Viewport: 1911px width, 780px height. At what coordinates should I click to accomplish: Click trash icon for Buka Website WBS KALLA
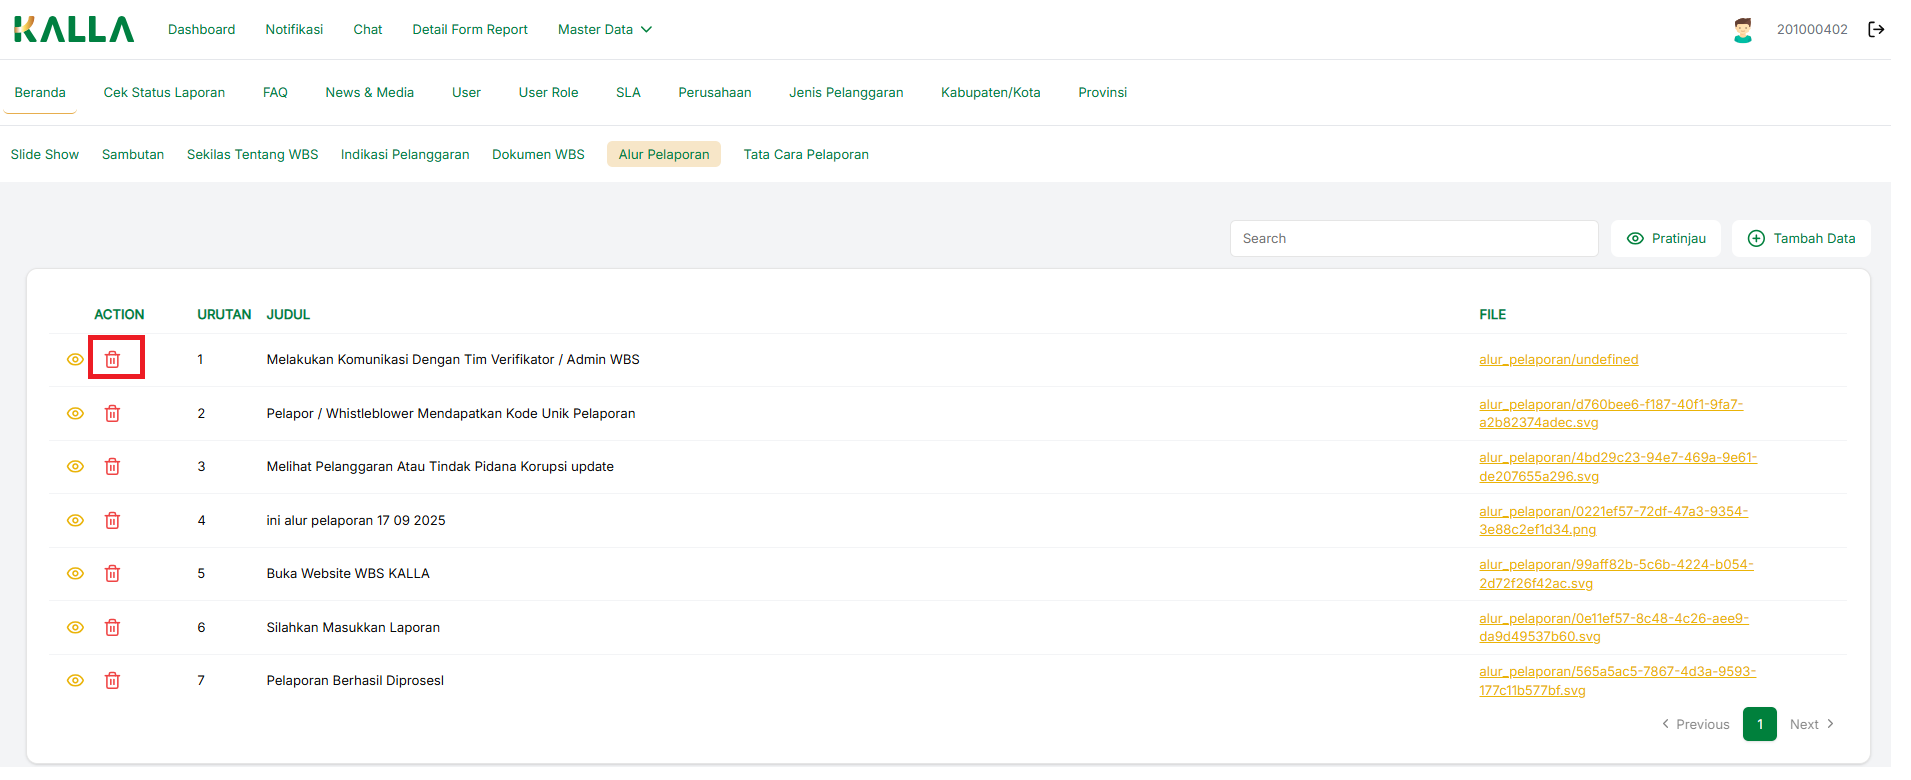[x=113, y=573]
